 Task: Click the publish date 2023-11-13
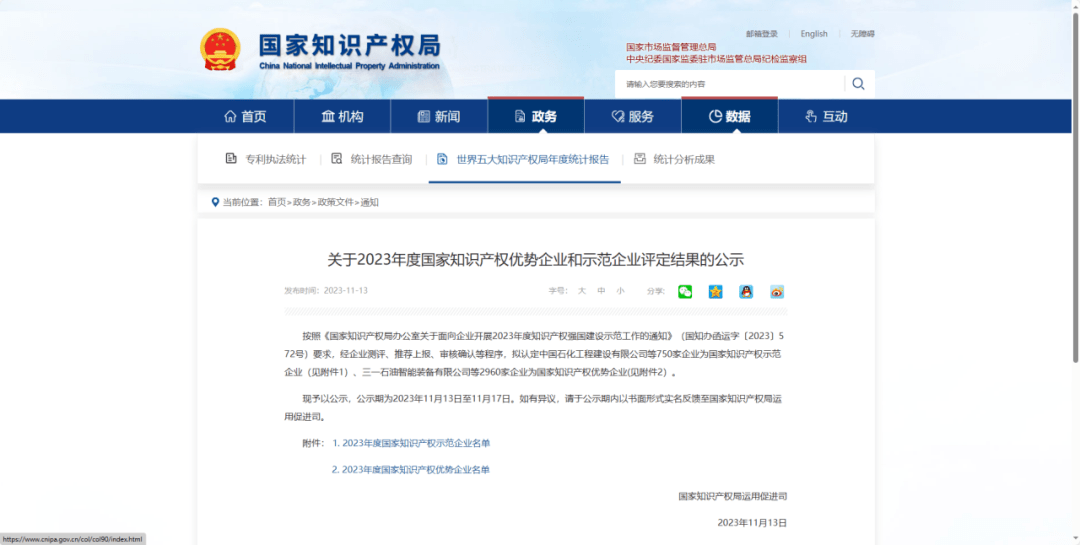(x=346, y=291)
